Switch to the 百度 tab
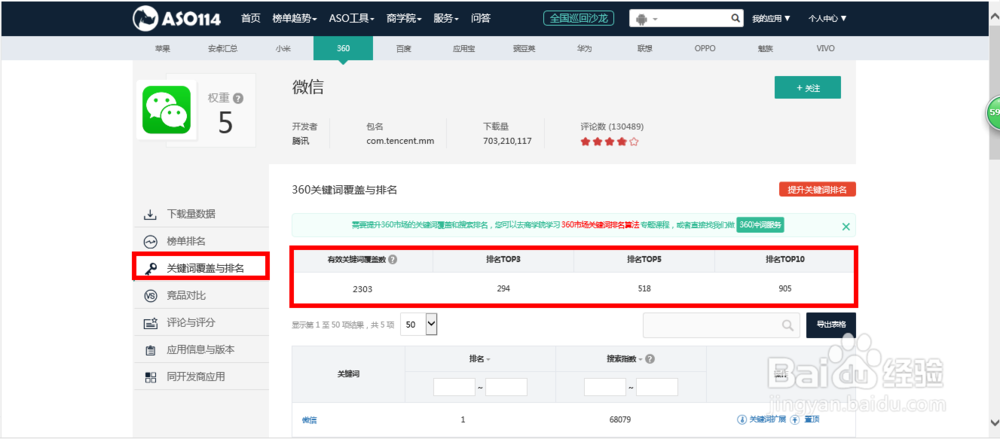Viewport: 1000px width, 439px height. tap(403, 48)
